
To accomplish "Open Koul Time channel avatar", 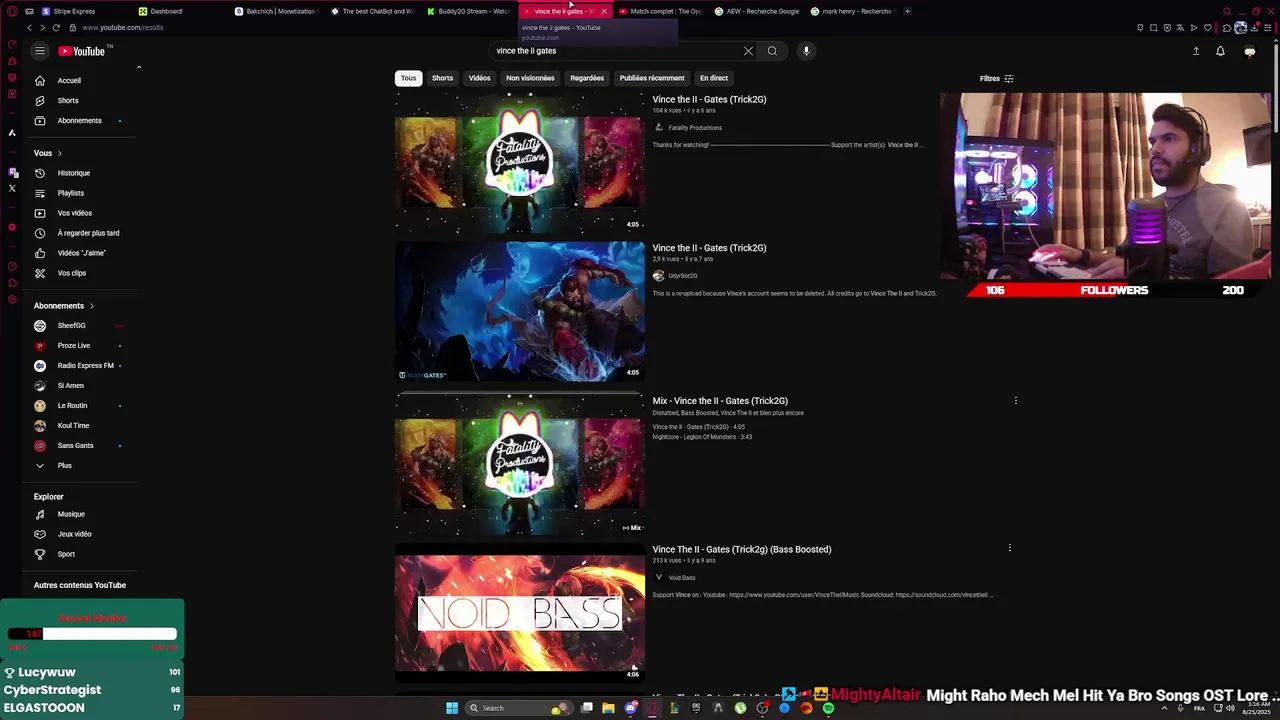I will coord(40,425).
